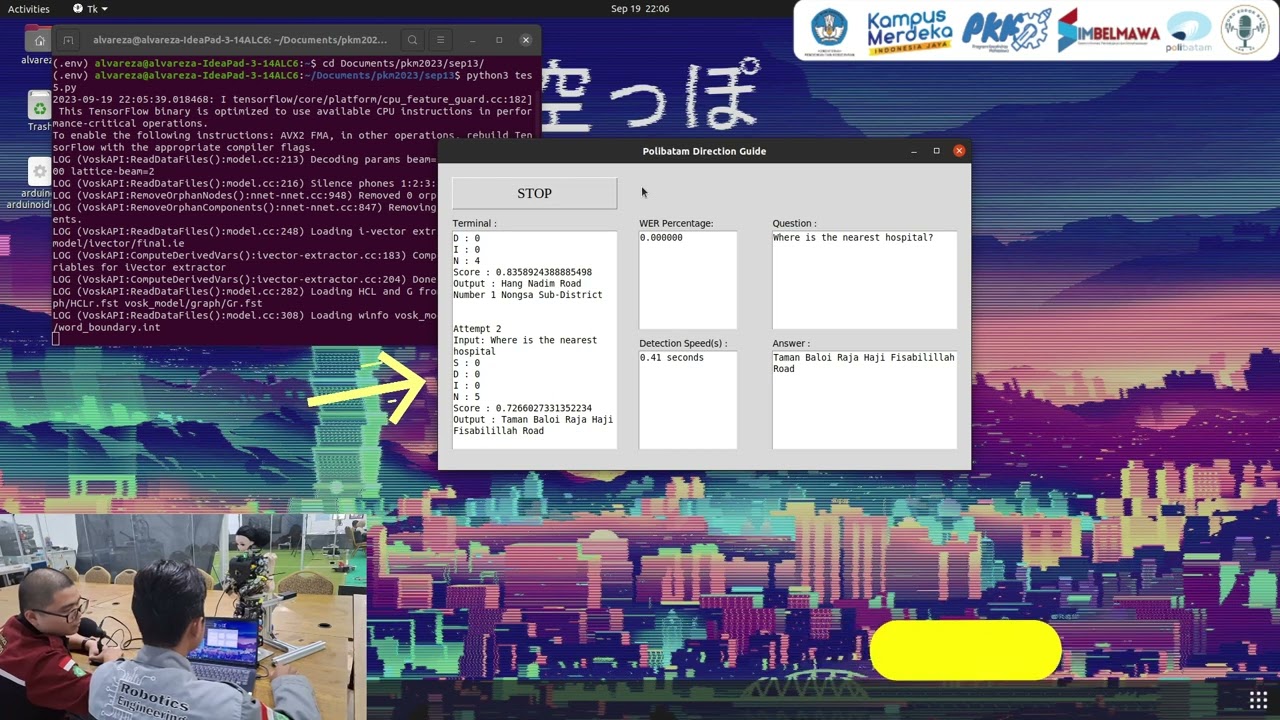1280x720 pixels.
Task: Click the '0.41 seconds' detection speed value
Action: (x=672, y=358)
